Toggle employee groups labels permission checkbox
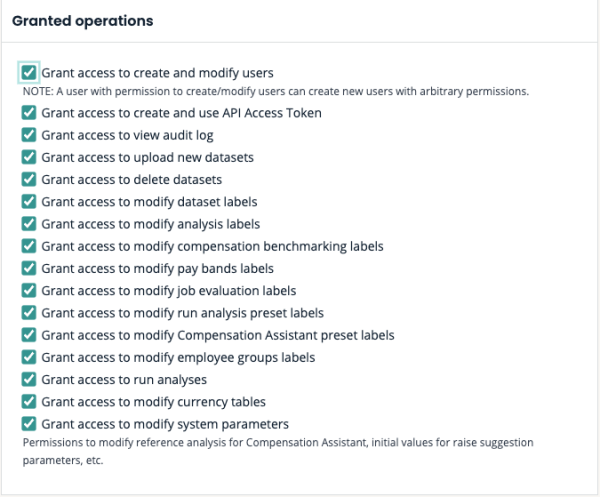 coord(29,357)
